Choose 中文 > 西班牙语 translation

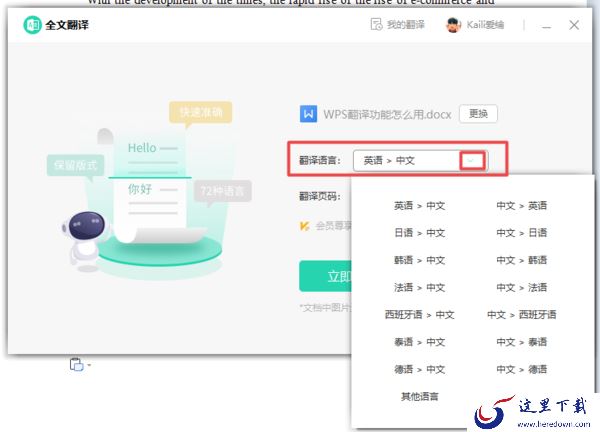[522, 315]
